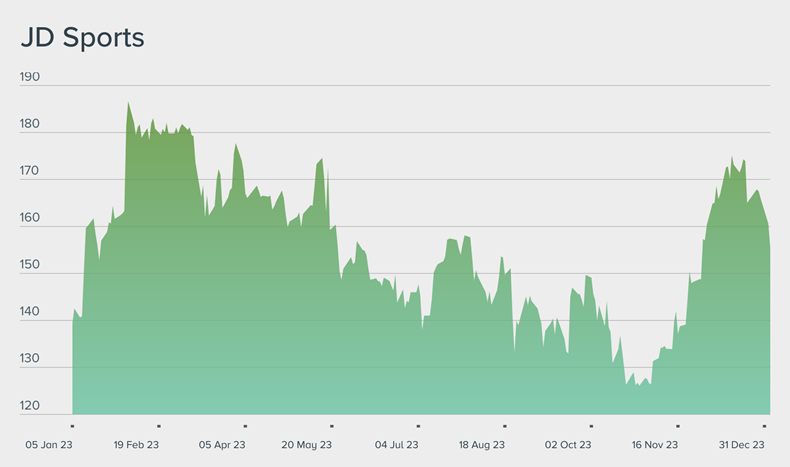Select the 05 Jan 23 date label
This screenshot has height=467, width=790.
50,445
